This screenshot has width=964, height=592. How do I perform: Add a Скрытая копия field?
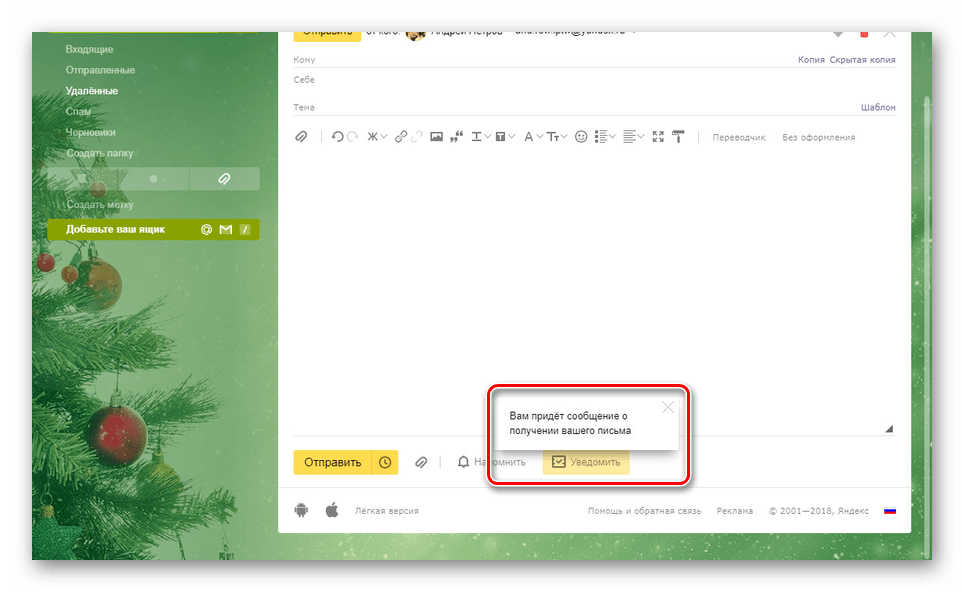[862, 60]
